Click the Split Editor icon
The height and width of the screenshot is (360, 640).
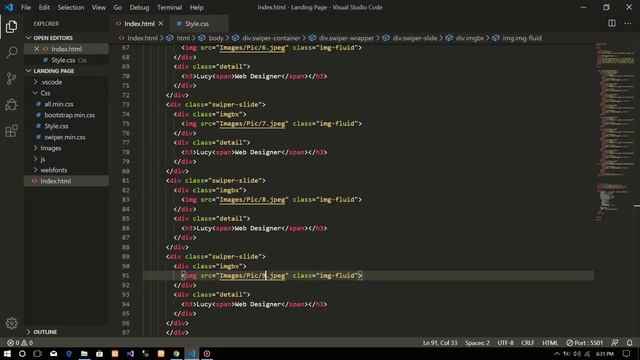612,23
